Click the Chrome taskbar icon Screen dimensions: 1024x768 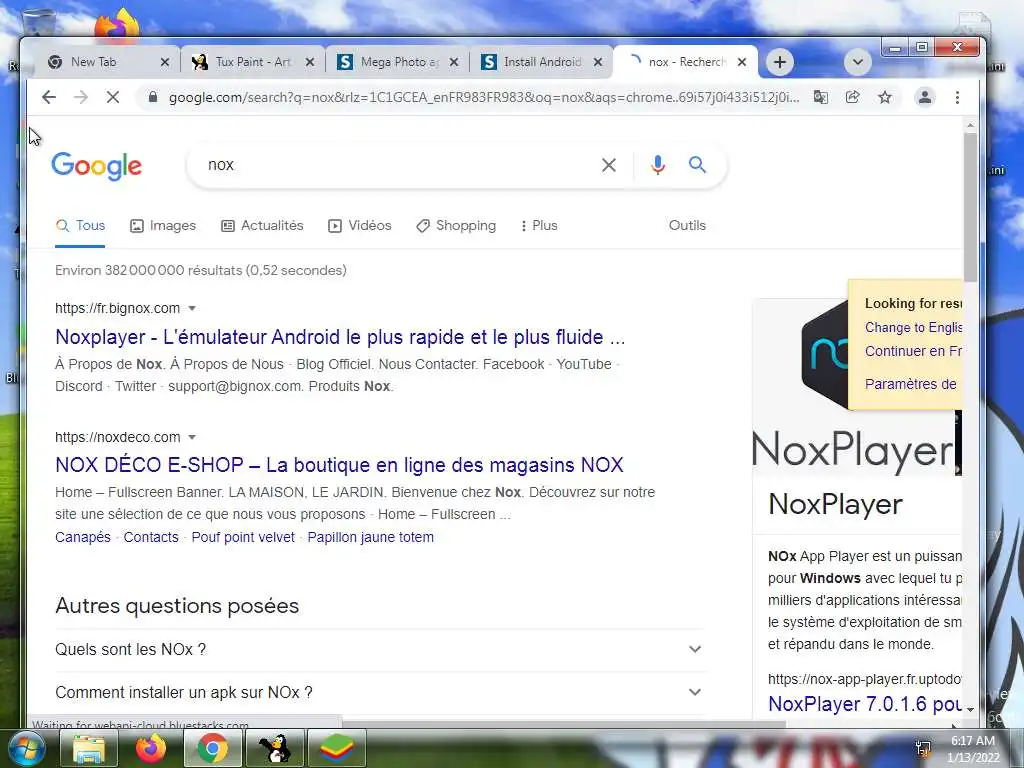coord(212,748)
